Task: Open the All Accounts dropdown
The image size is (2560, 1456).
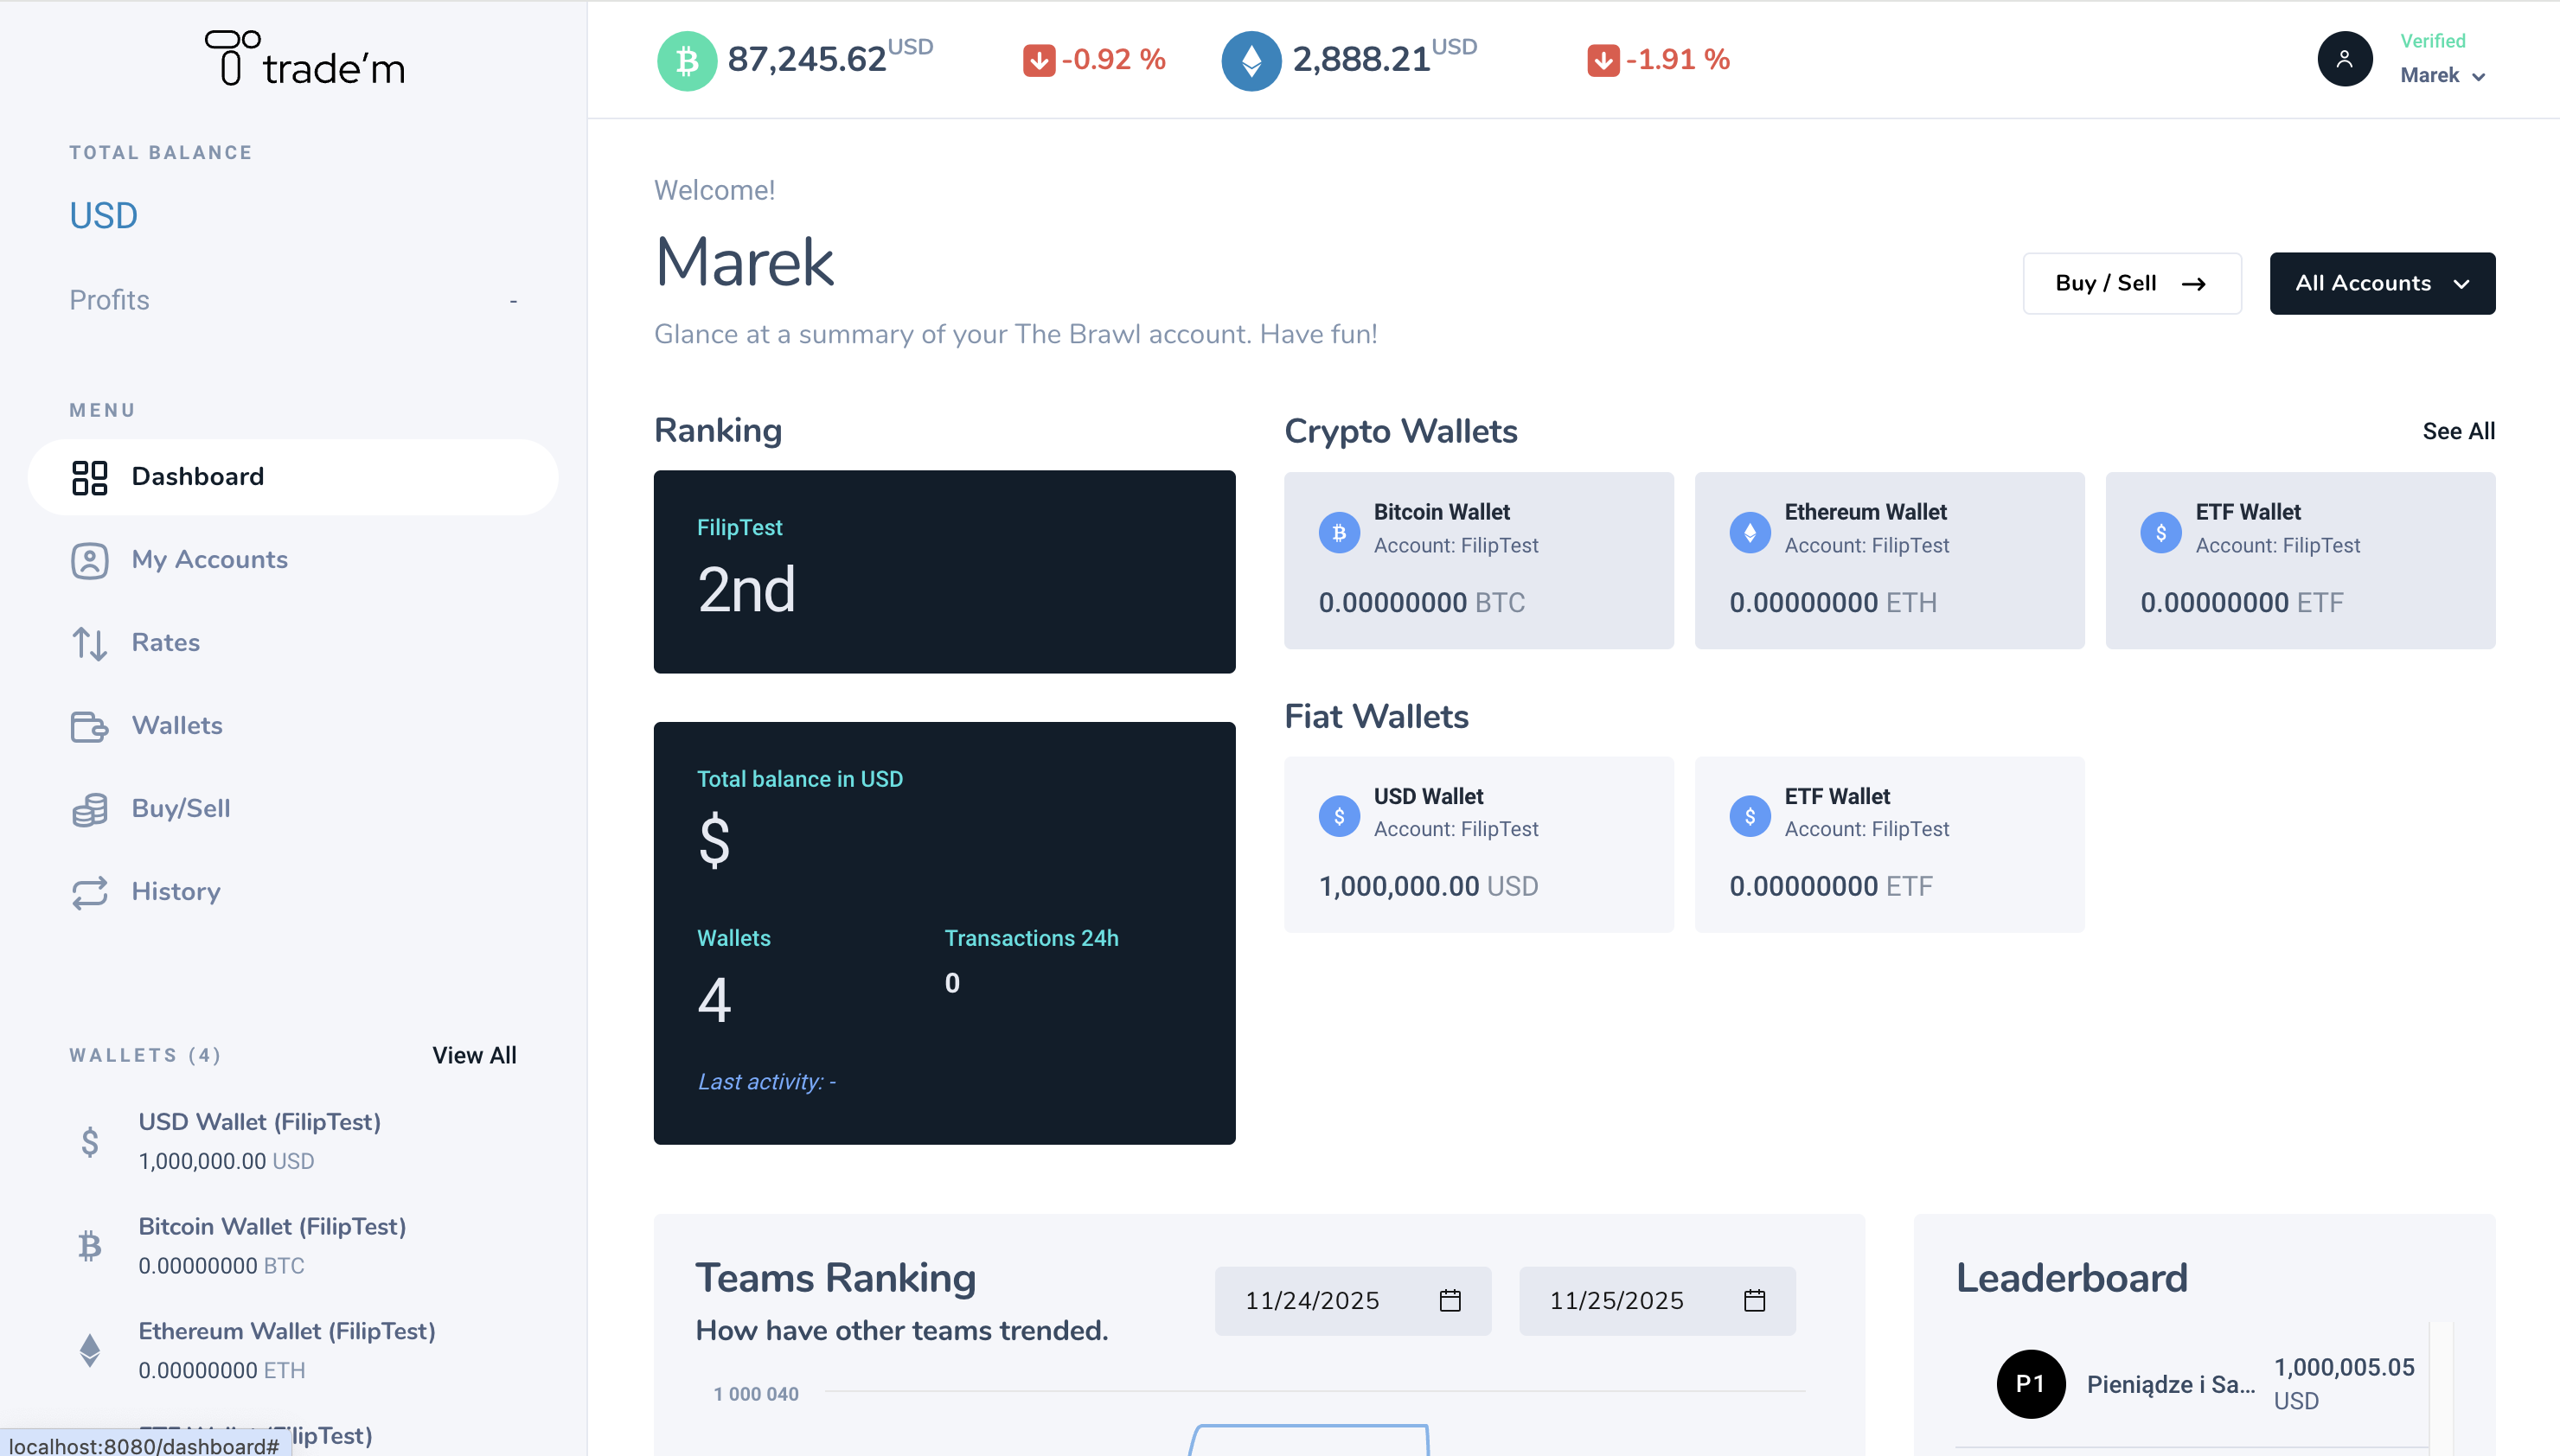Action: click(x=2382, y=283)
